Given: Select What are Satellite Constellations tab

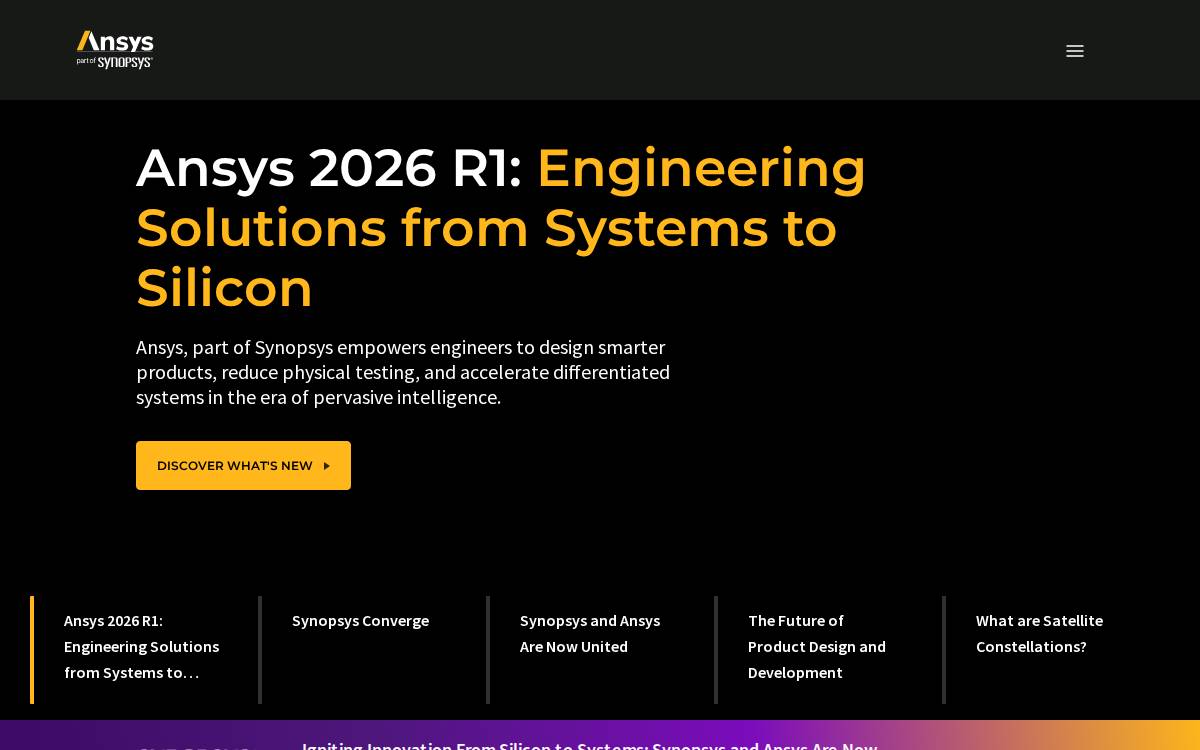Looking at the screenshot, I should coord(1056,650).
